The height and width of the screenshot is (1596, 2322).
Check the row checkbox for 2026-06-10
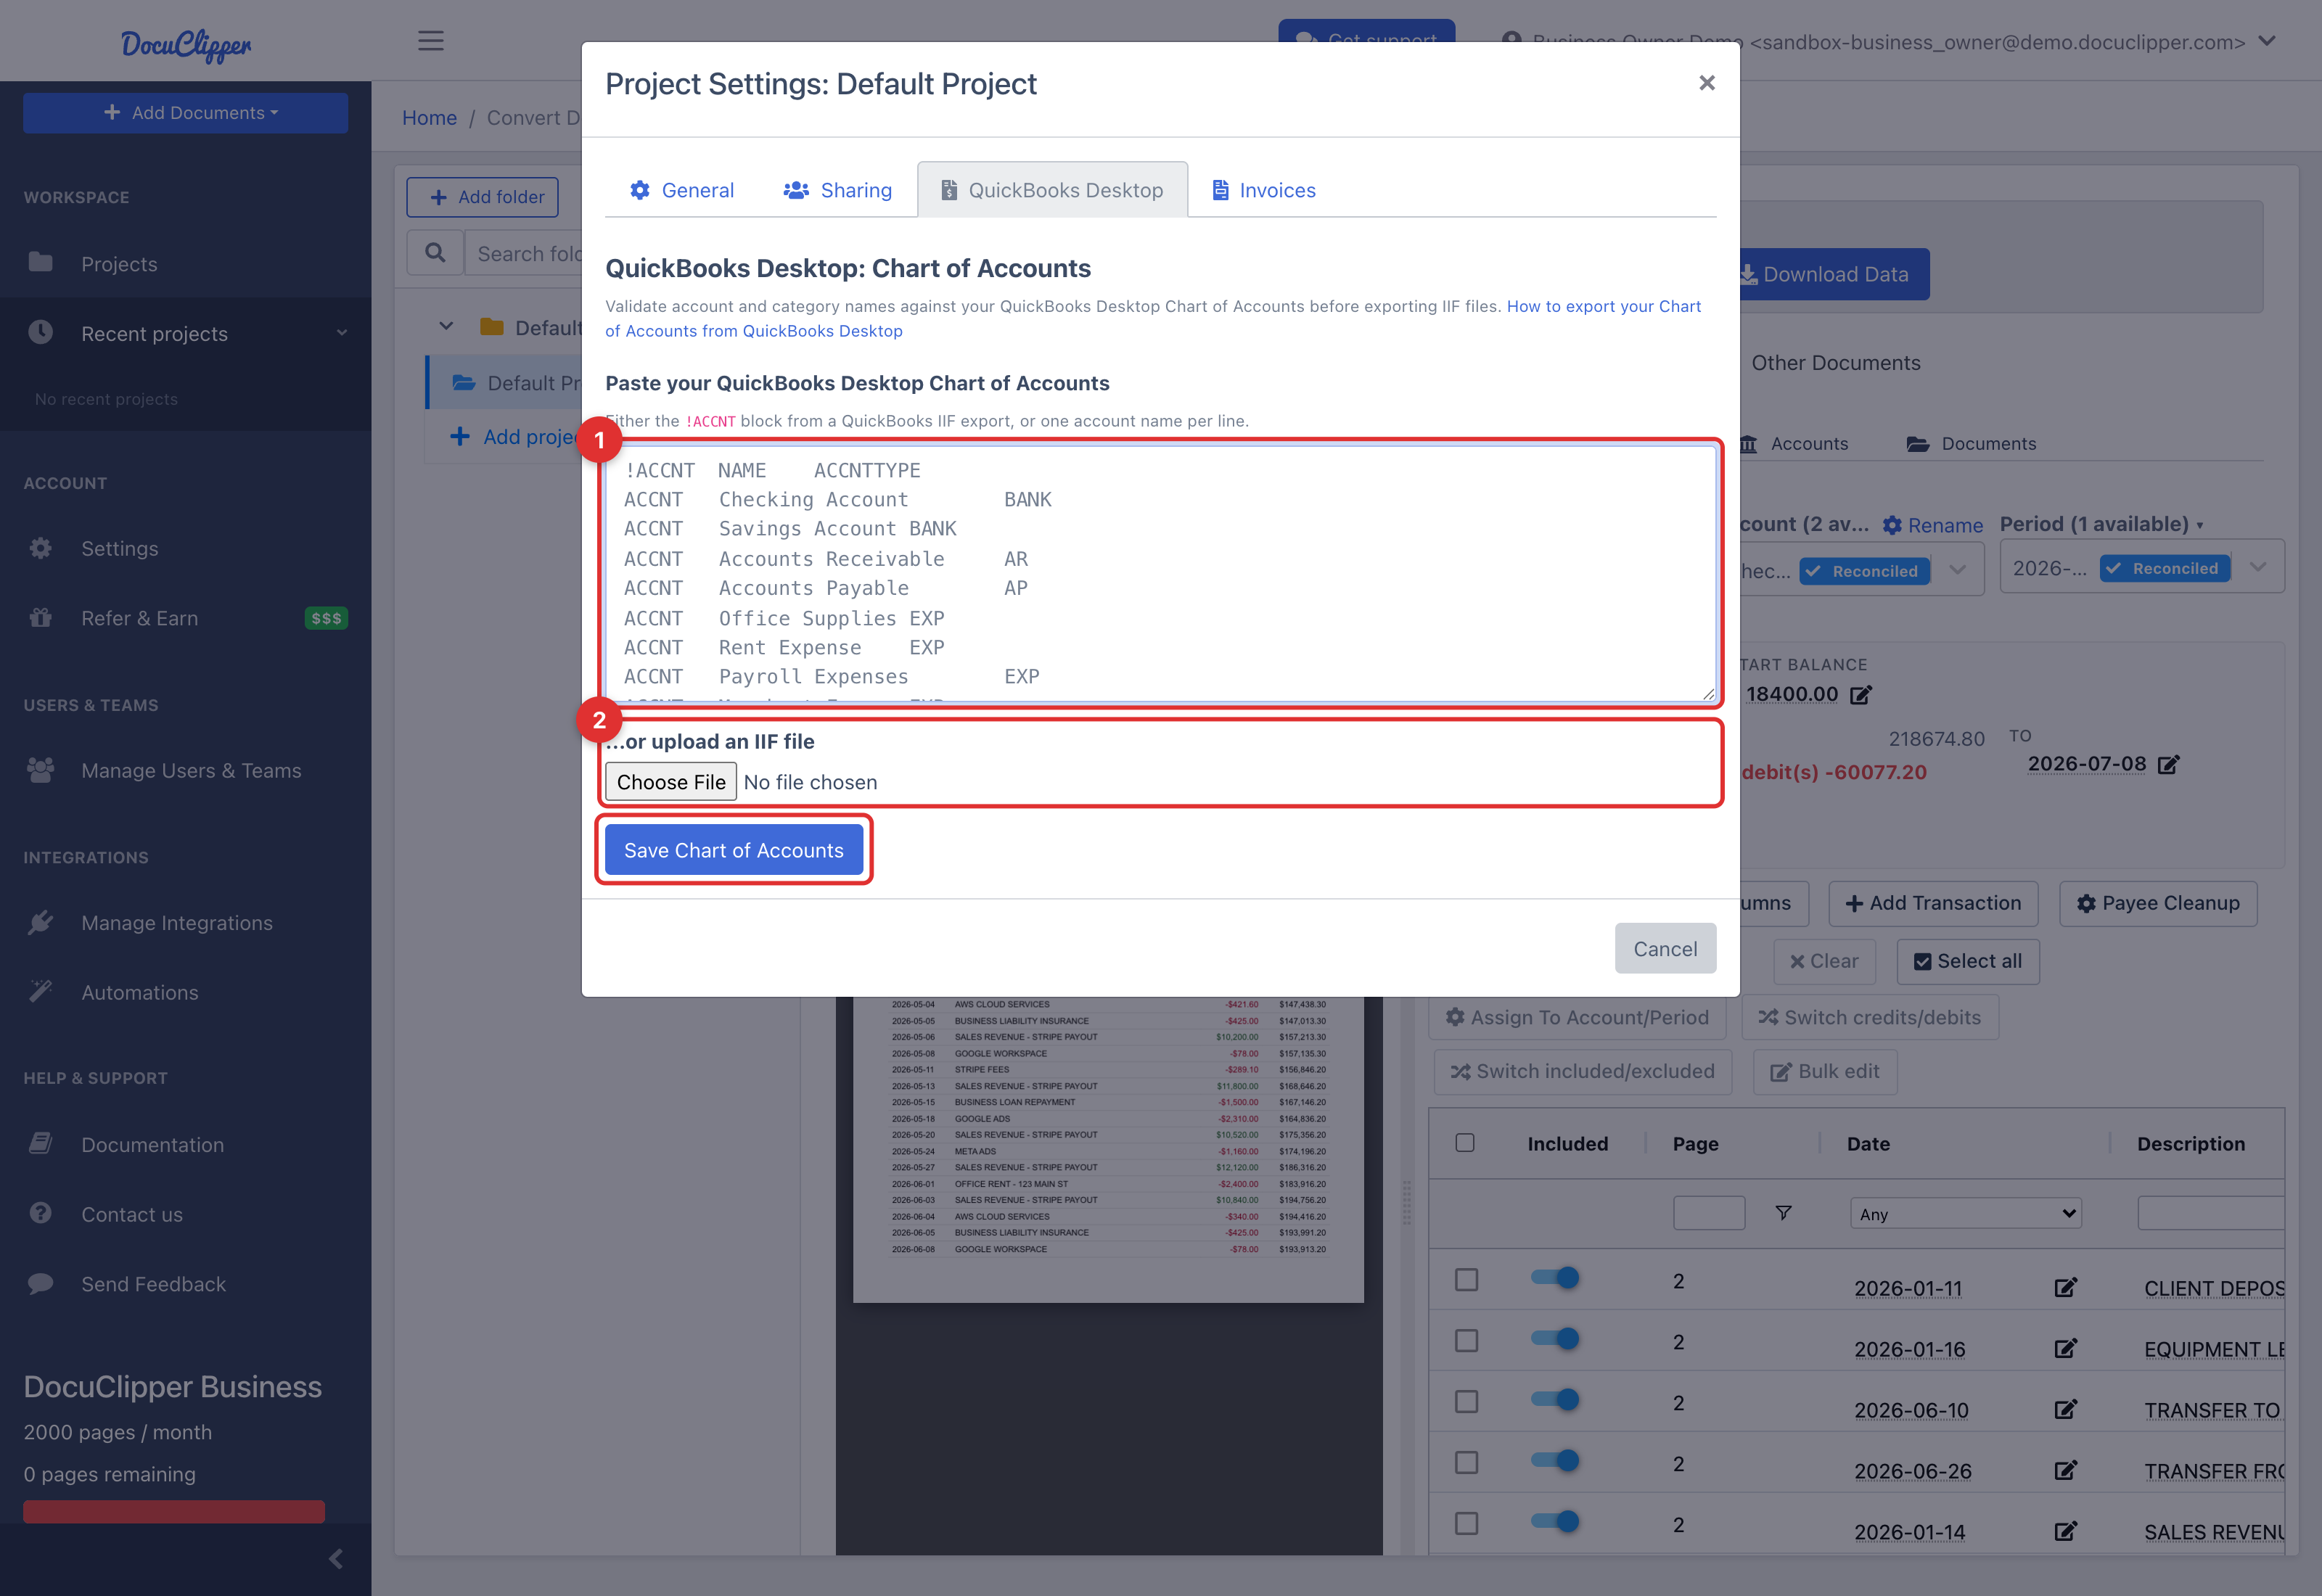click(x=1466, y=1401)
